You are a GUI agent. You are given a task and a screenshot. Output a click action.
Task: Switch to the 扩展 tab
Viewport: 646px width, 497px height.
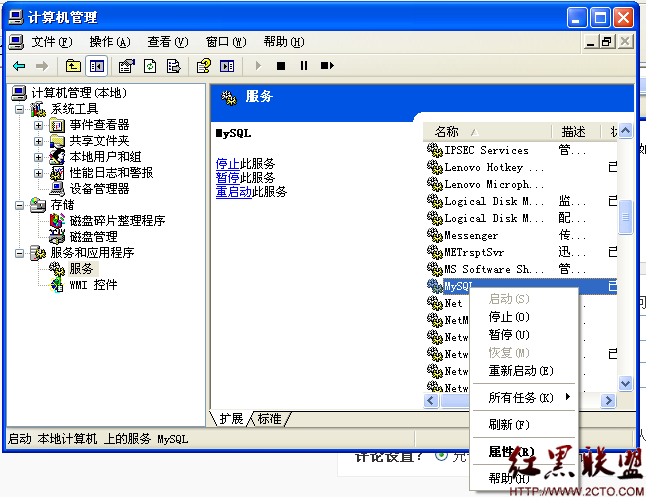[231, 419]
